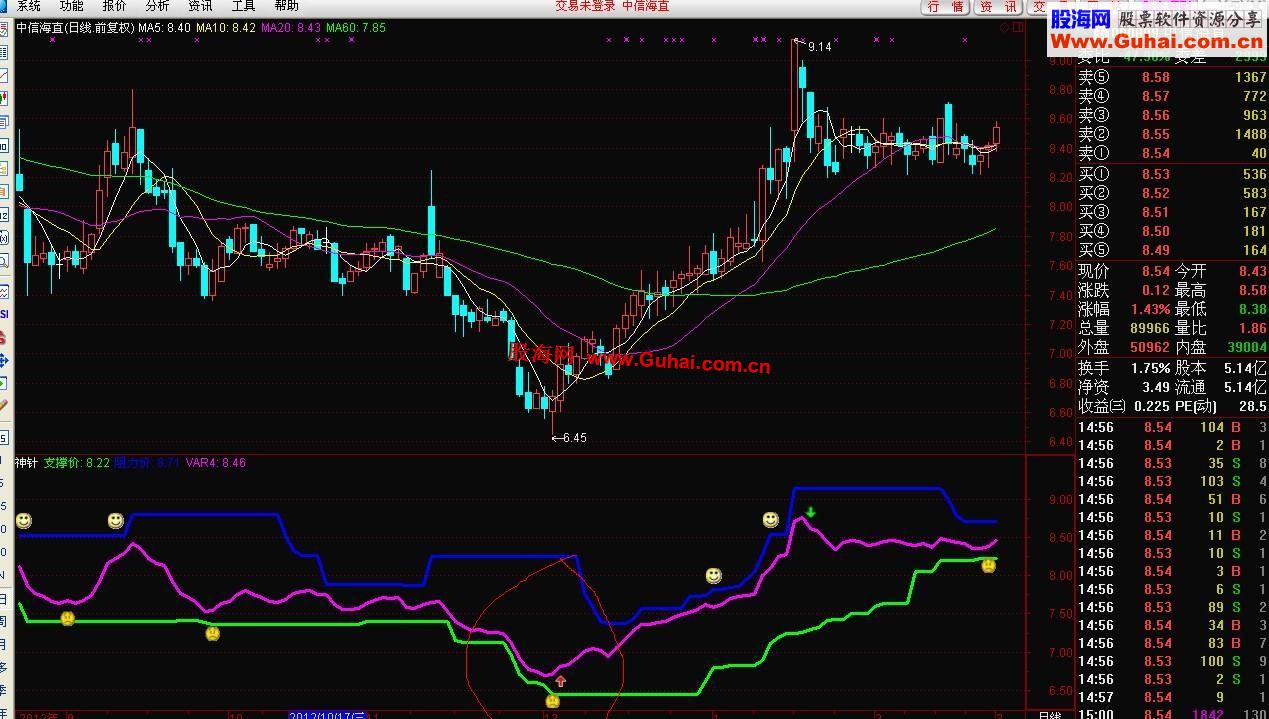Select the 买① 8.53 order row

coord(1173,174)
